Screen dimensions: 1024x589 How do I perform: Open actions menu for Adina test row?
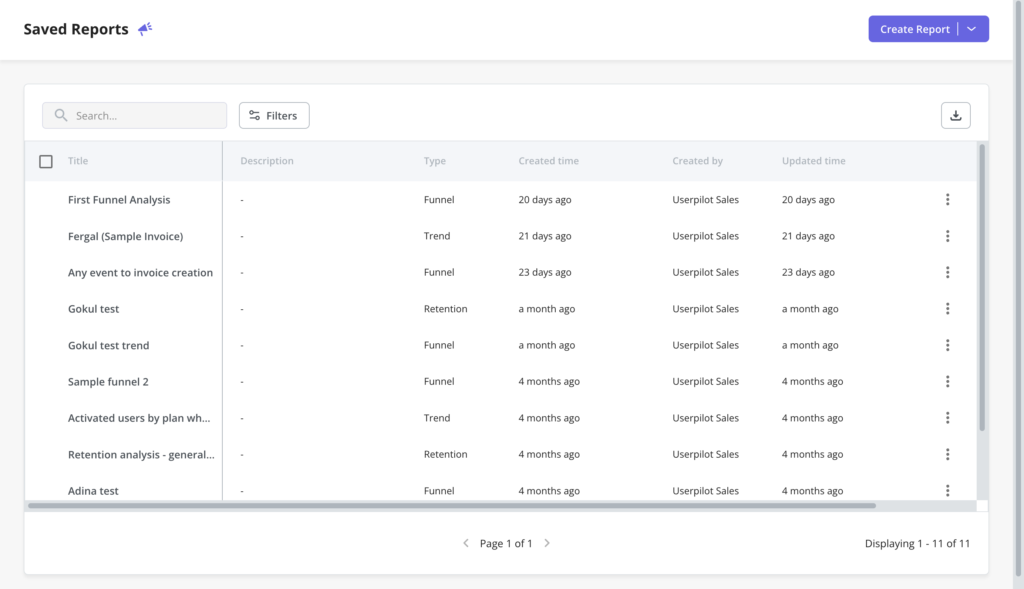[947, 490]
